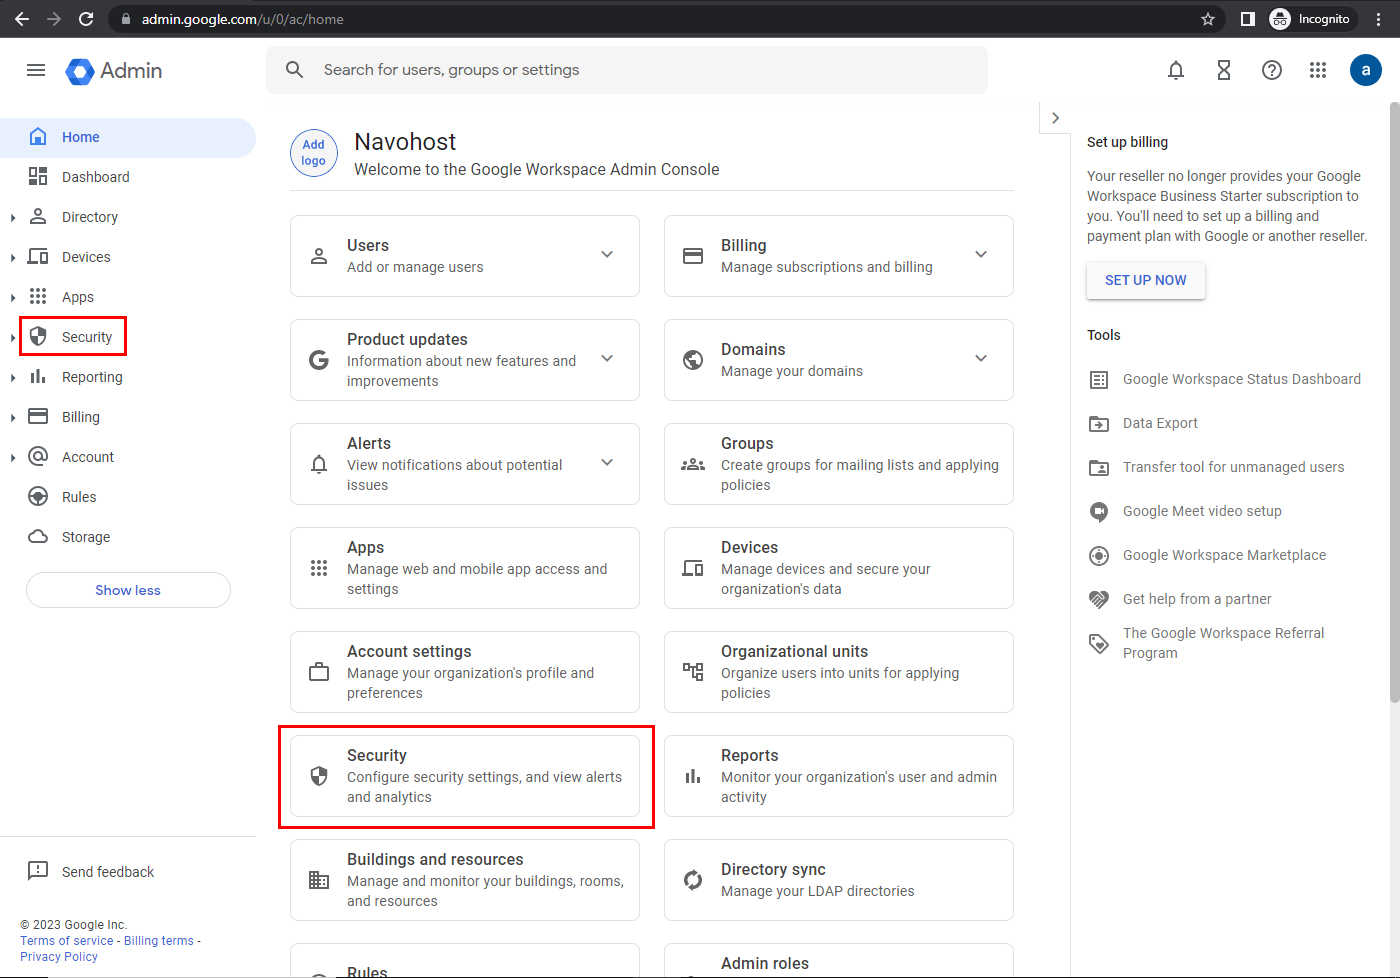Click the Google Workspace Marketplace icon
Image resolution: width=1400 pixels, height=978 pixels.
pyautogui.click(x=1099, y=556)
